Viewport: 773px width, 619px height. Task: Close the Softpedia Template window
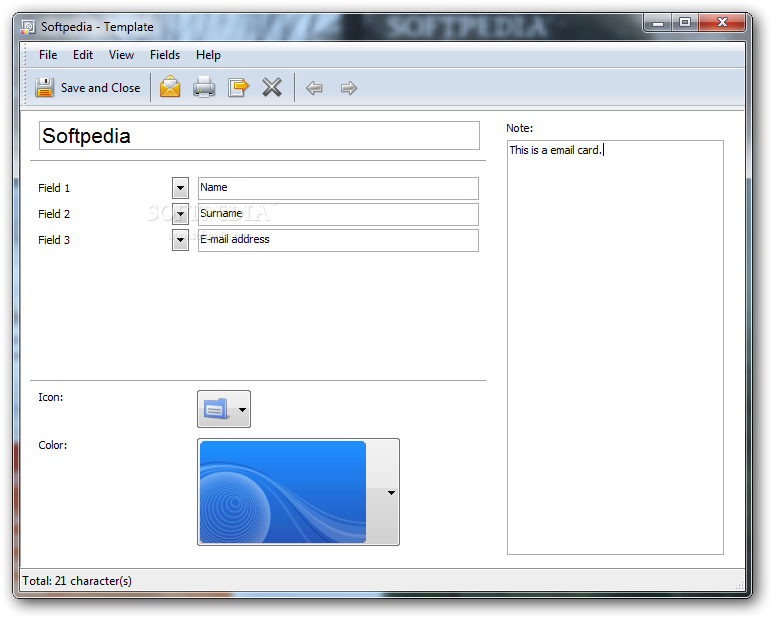point(722,23)
